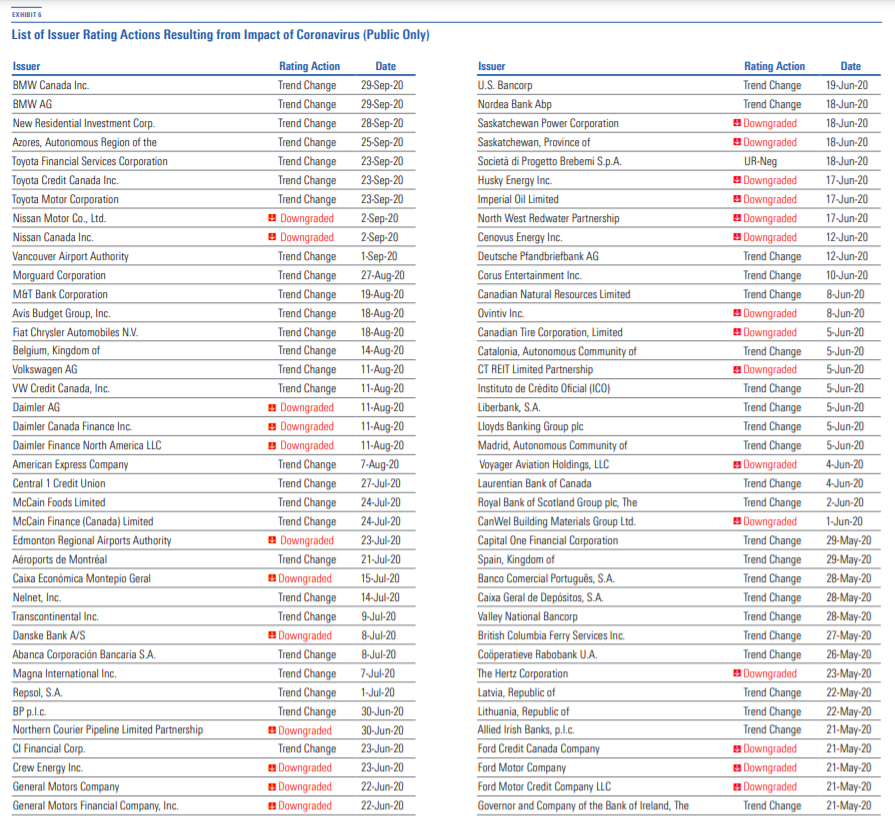Select 'Fiat Chrysler Automobiles N.V.' issuer
The height and width of the screenshot is (832, 895).
pyautogui.click(x=75, y=332)
